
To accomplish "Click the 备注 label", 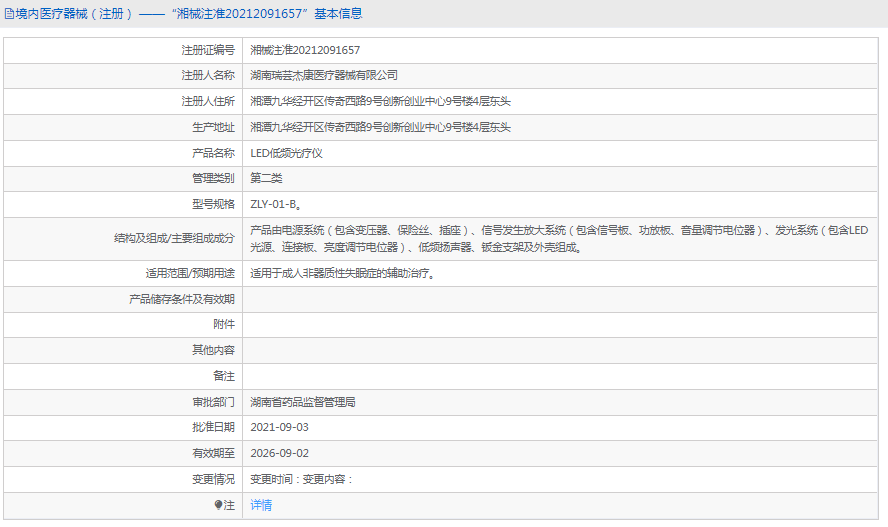I will [x=224, y=376].
